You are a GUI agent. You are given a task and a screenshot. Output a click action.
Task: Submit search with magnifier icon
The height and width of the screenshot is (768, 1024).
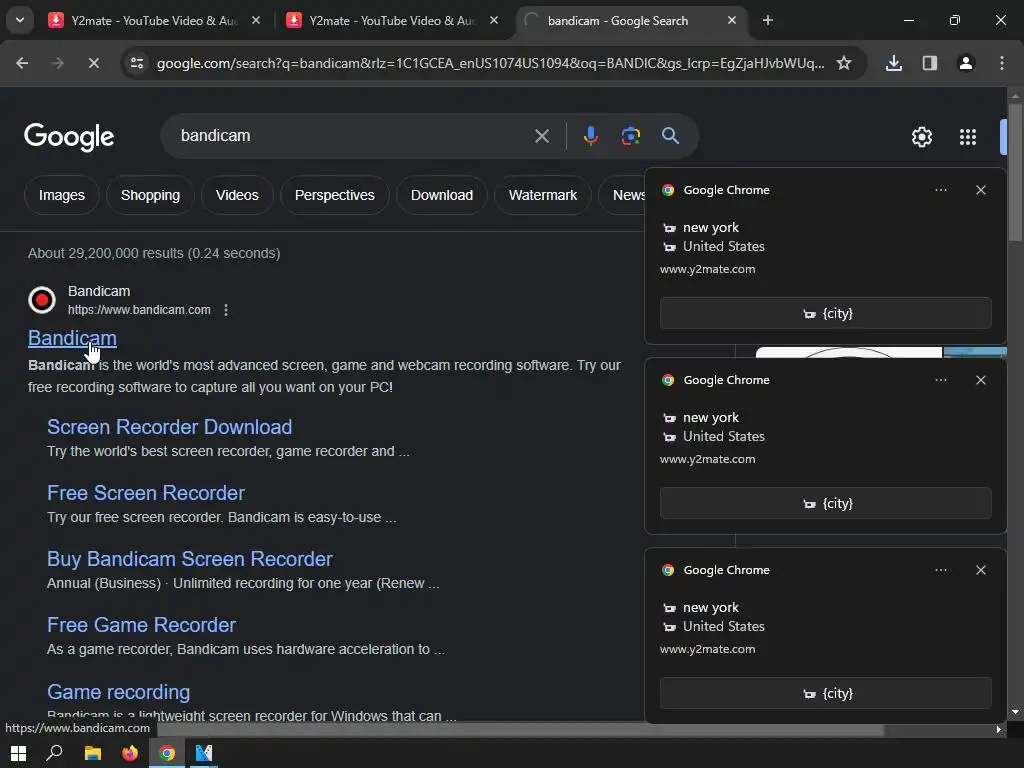670,136
